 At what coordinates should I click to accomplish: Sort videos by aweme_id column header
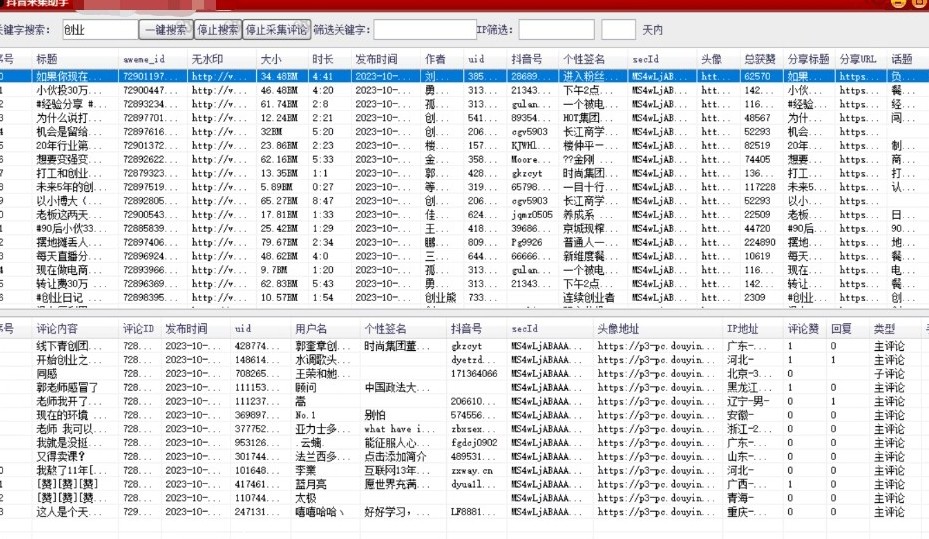144,59
